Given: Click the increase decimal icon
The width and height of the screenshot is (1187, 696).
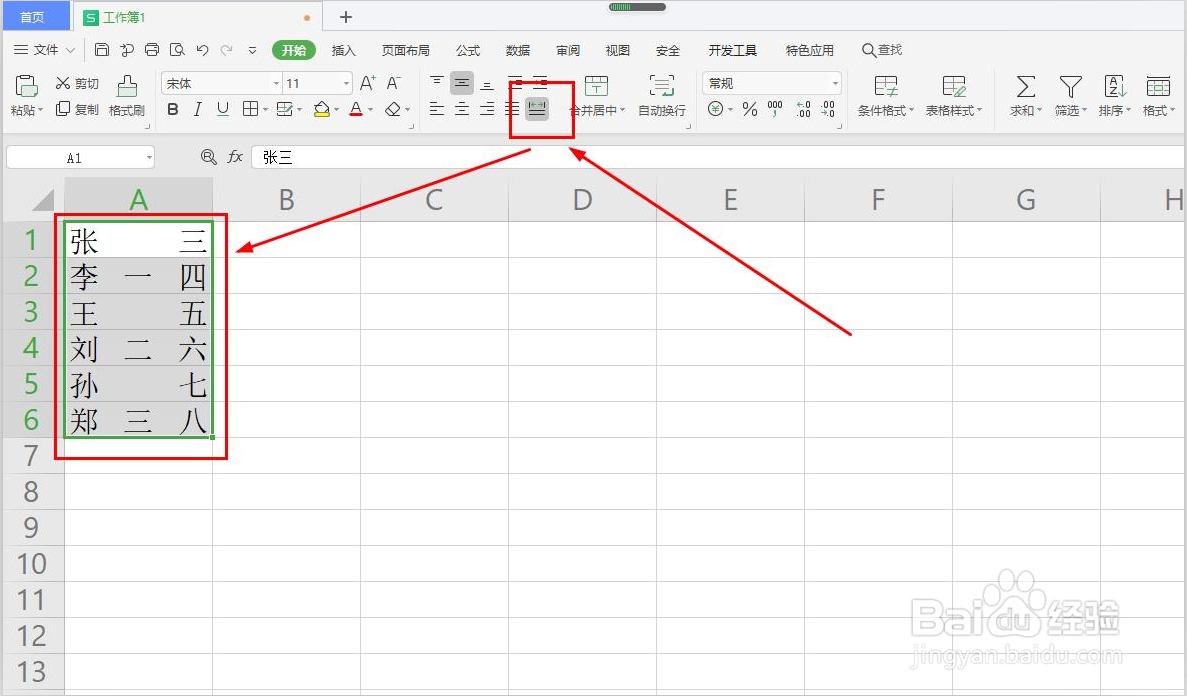Looking at the screenshot, I should 801,110.
